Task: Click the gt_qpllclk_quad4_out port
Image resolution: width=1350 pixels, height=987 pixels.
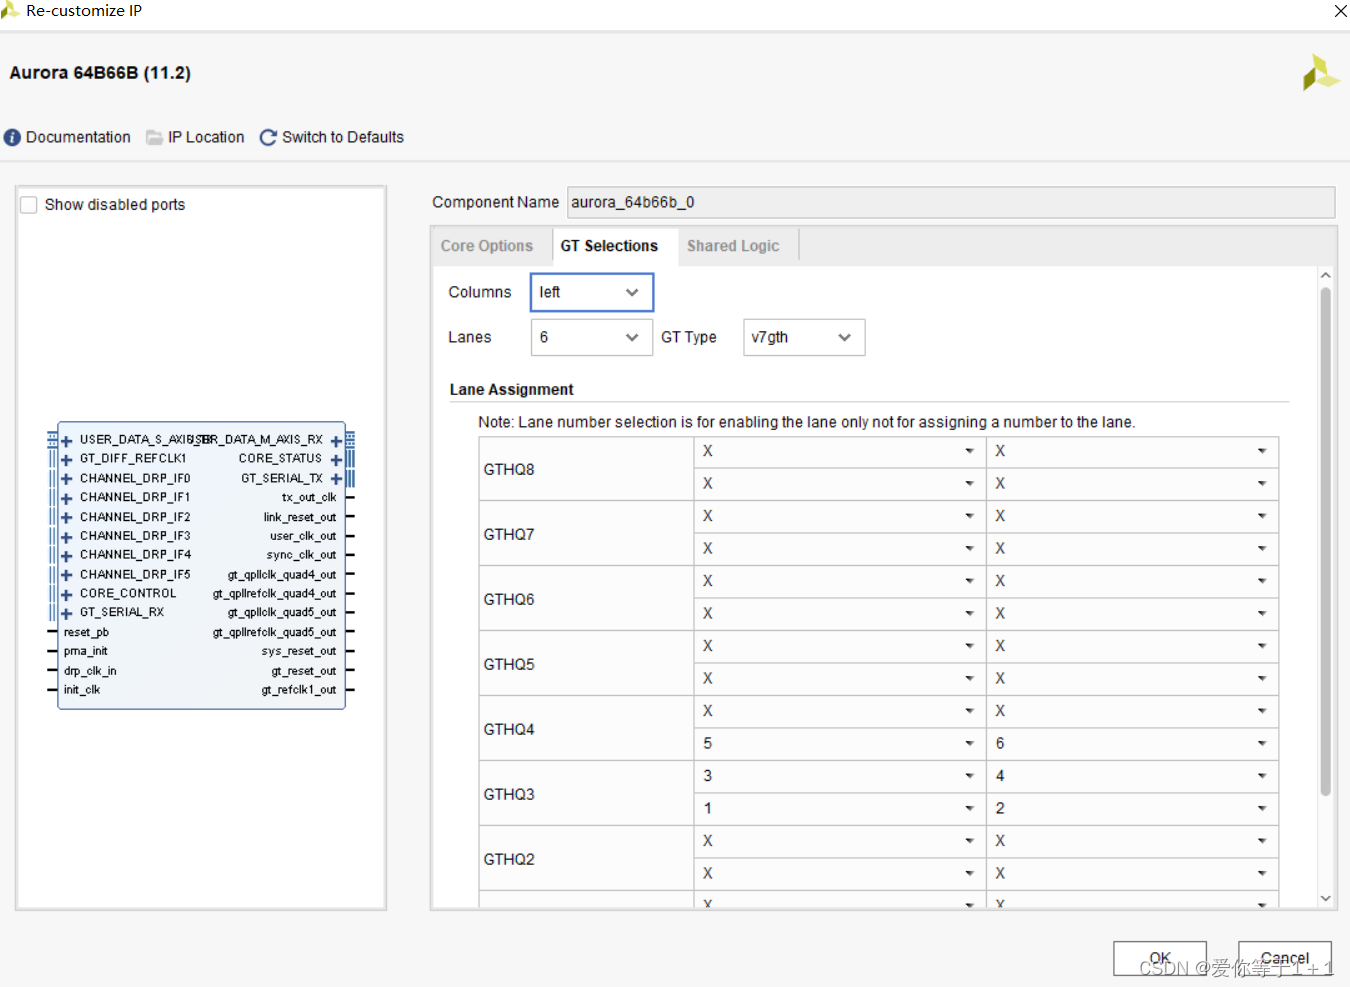Action: (282, 575)
